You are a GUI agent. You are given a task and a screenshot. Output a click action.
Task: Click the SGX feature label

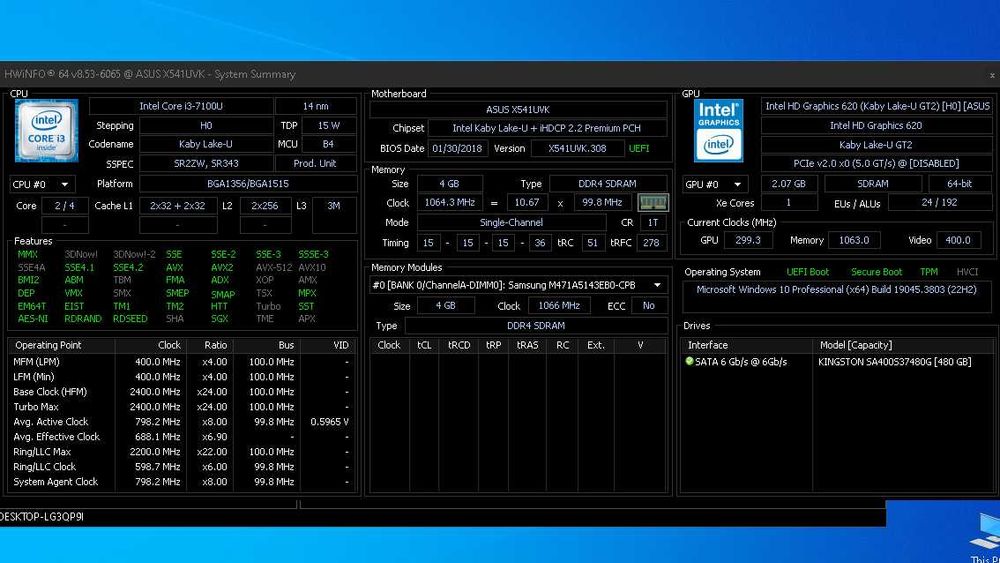(219, 319)
